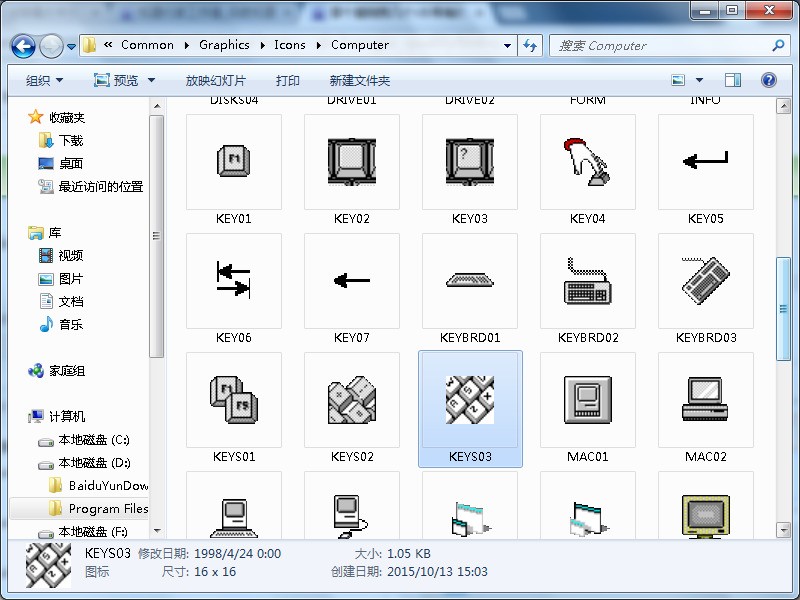Select the KEYBRD02 keyboard with cable icon
Image resolution: width=800 pixels, height=600 pixels.
point(588,281)
